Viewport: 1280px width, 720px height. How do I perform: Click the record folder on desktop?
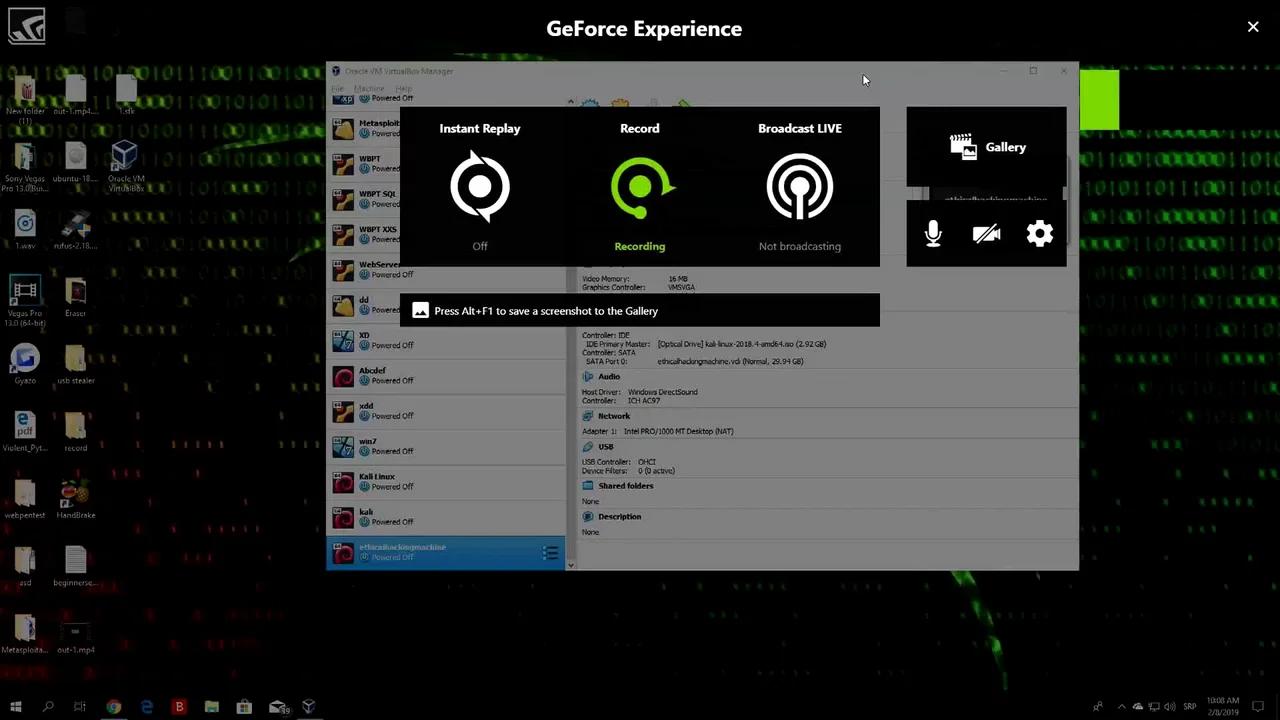(75, 432)
